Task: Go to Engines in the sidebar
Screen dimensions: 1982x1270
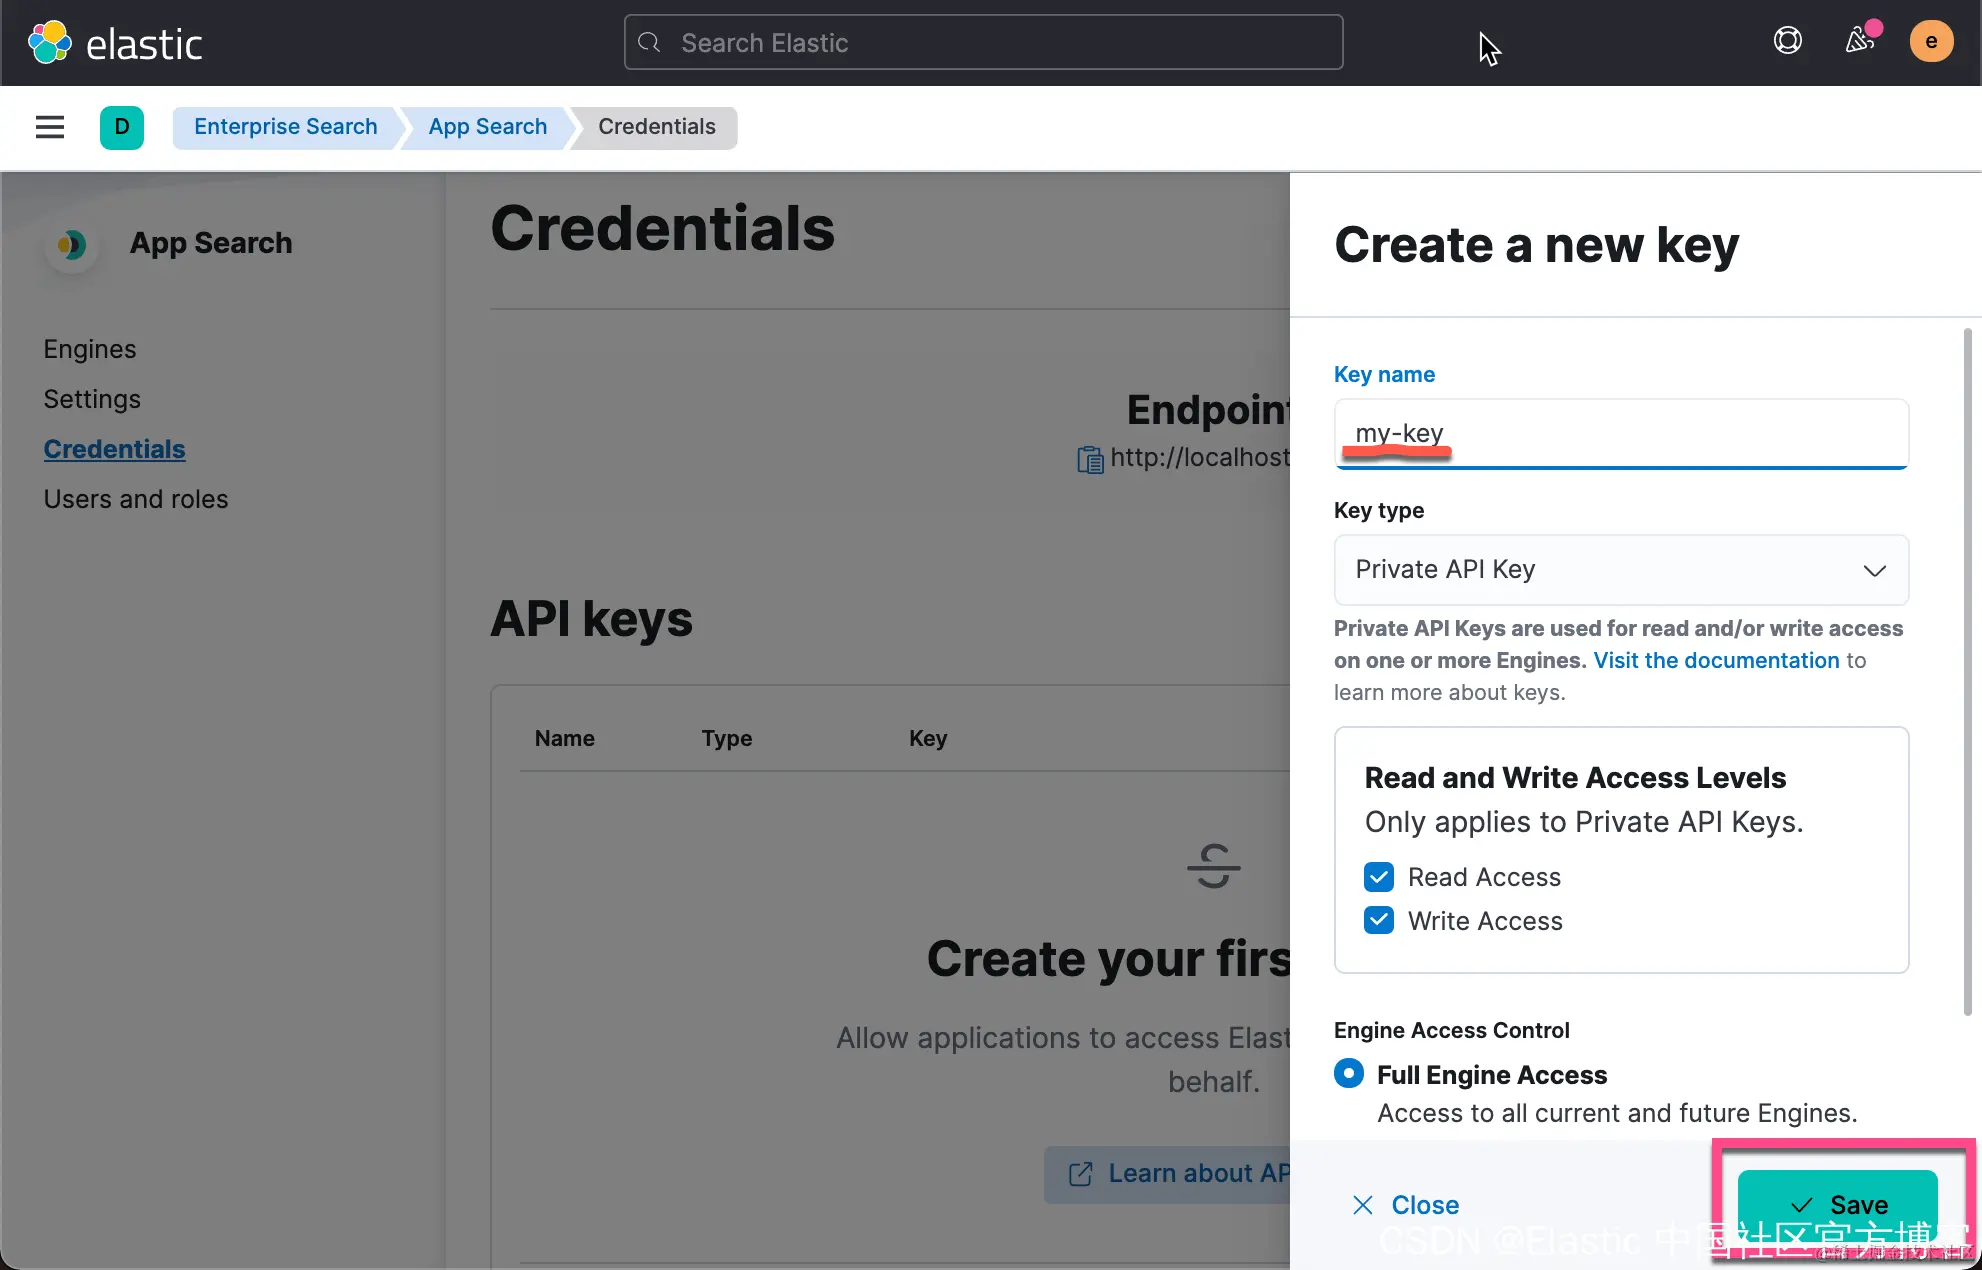Action: tap(90, 349)
